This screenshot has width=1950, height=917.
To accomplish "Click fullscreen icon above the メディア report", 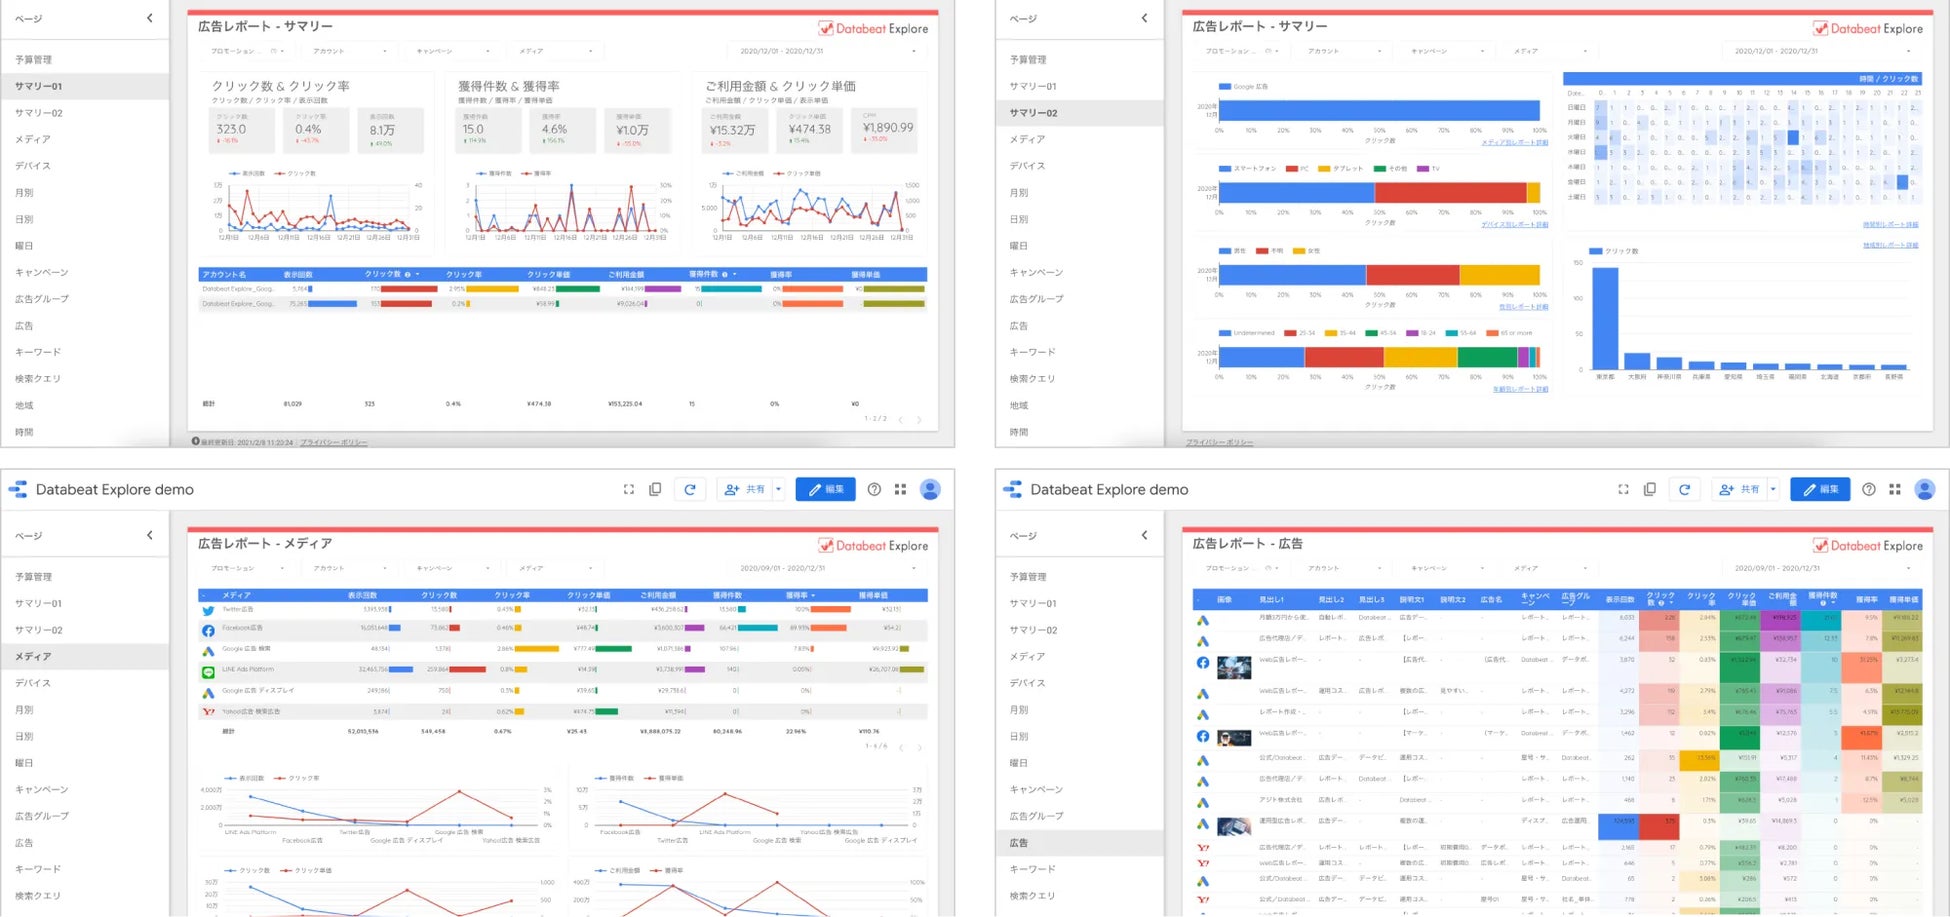I will pyautogui.click(x=628, y=489).
